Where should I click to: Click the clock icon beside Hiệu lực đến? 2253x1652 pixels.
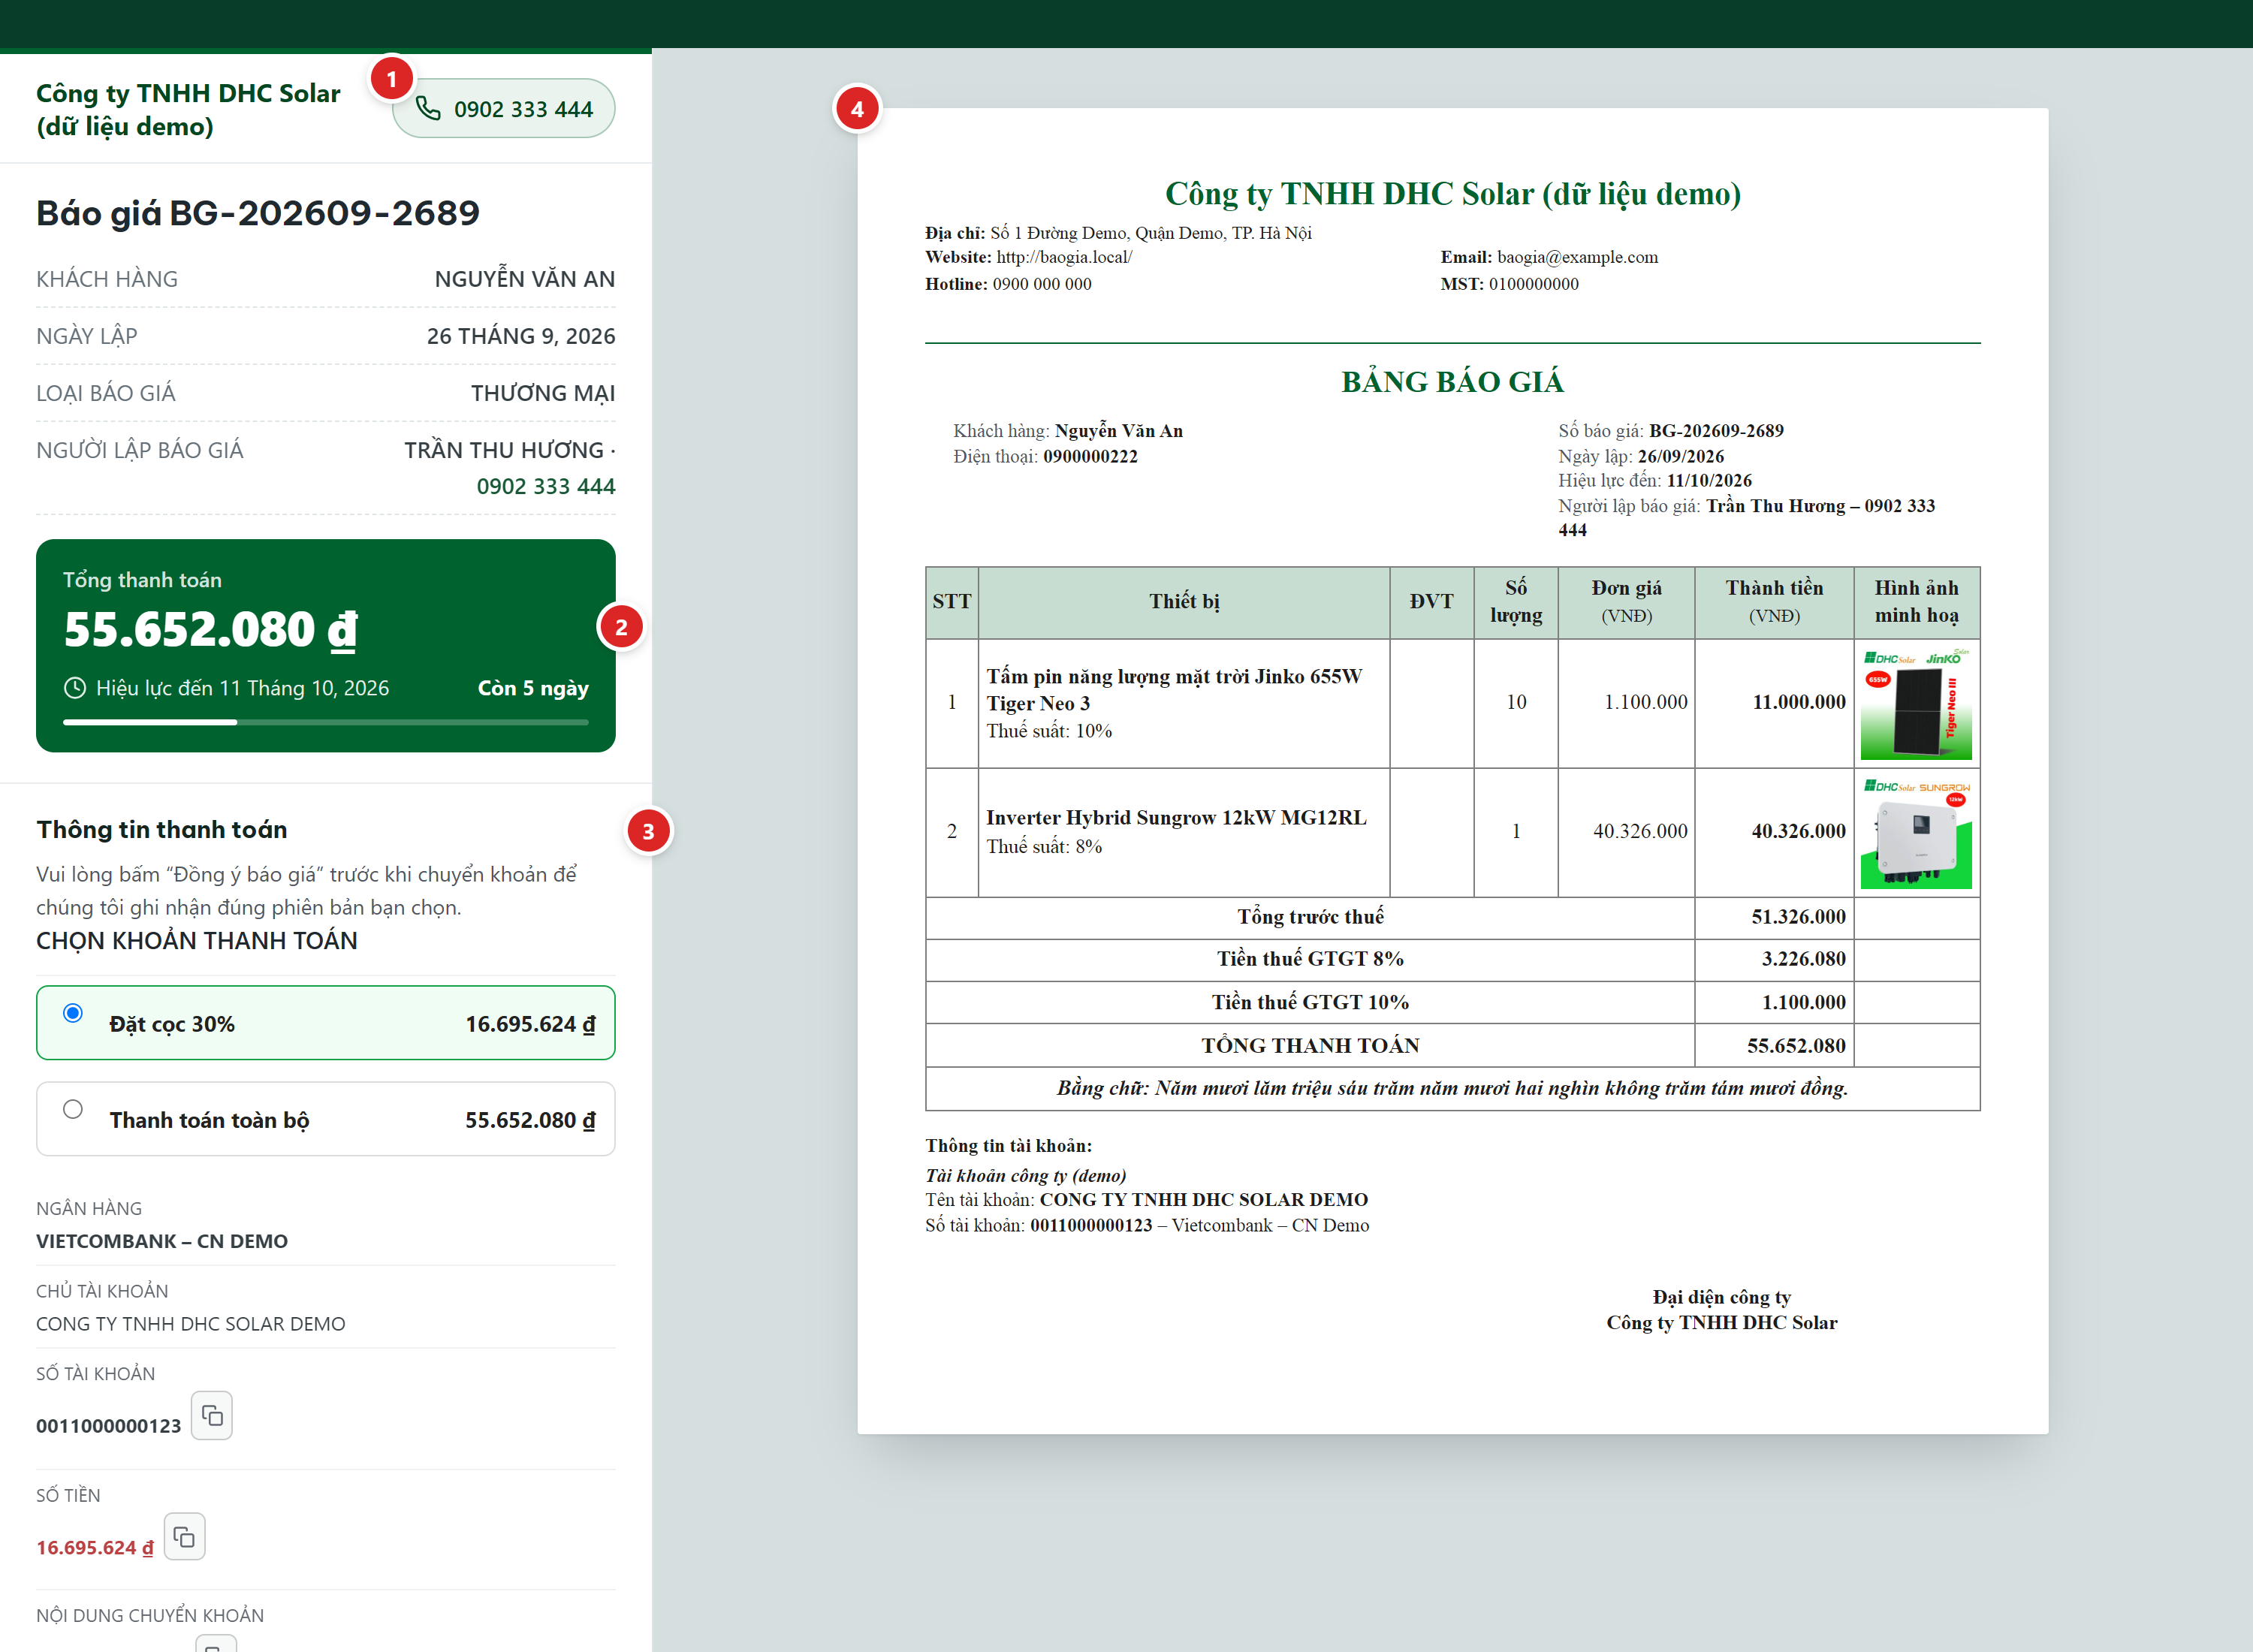(75, 688)
